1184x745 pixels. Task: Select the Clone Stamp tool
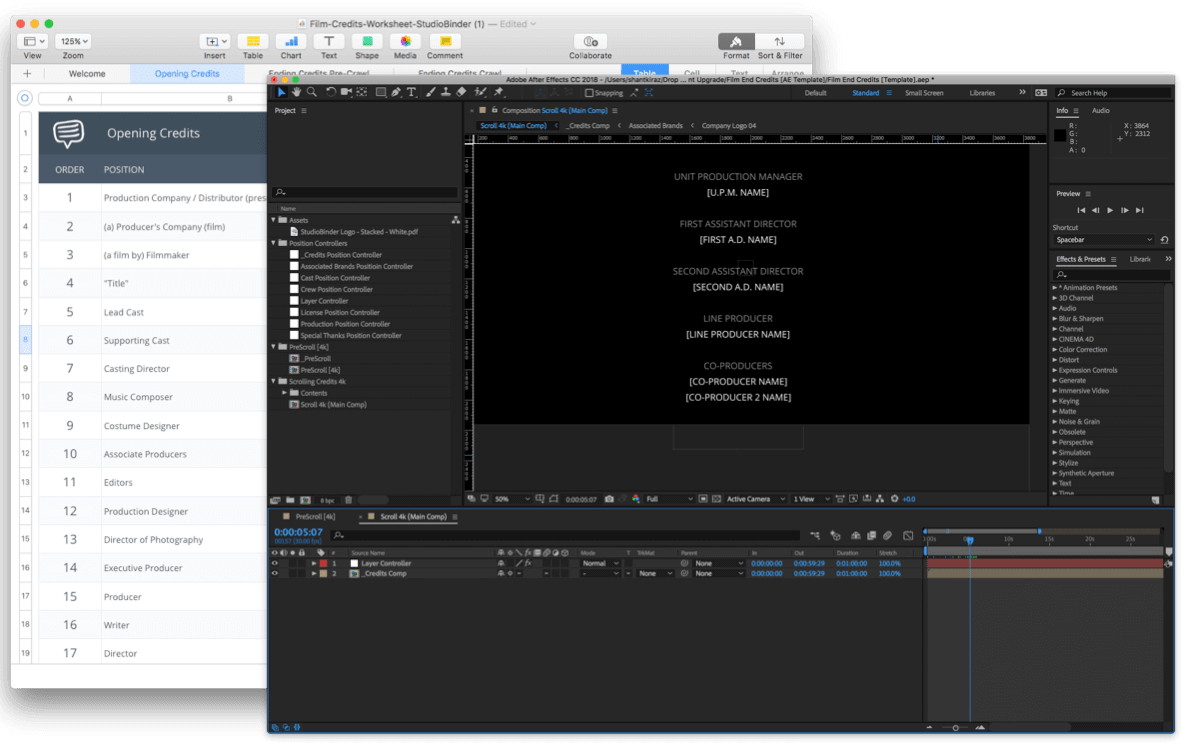click(x=446, y=92)
